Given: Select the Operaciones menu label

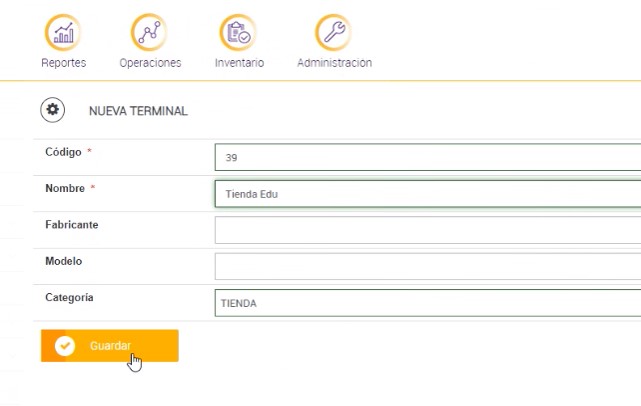Looking at the screenshot, I should point(150,63).
